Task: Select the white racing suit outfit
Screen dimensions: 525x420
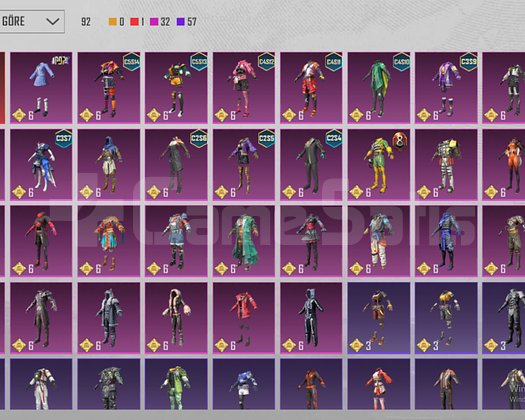Action: (41, 384)
